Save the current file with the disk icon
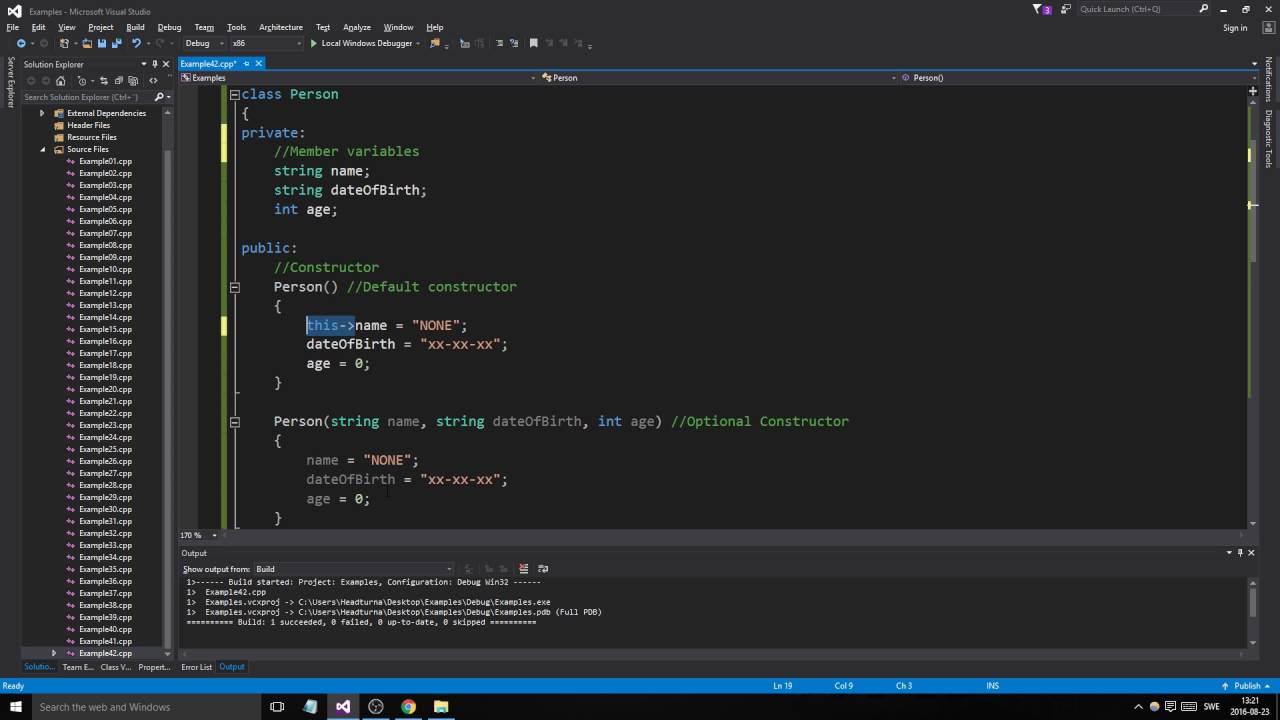 [102, 43]
